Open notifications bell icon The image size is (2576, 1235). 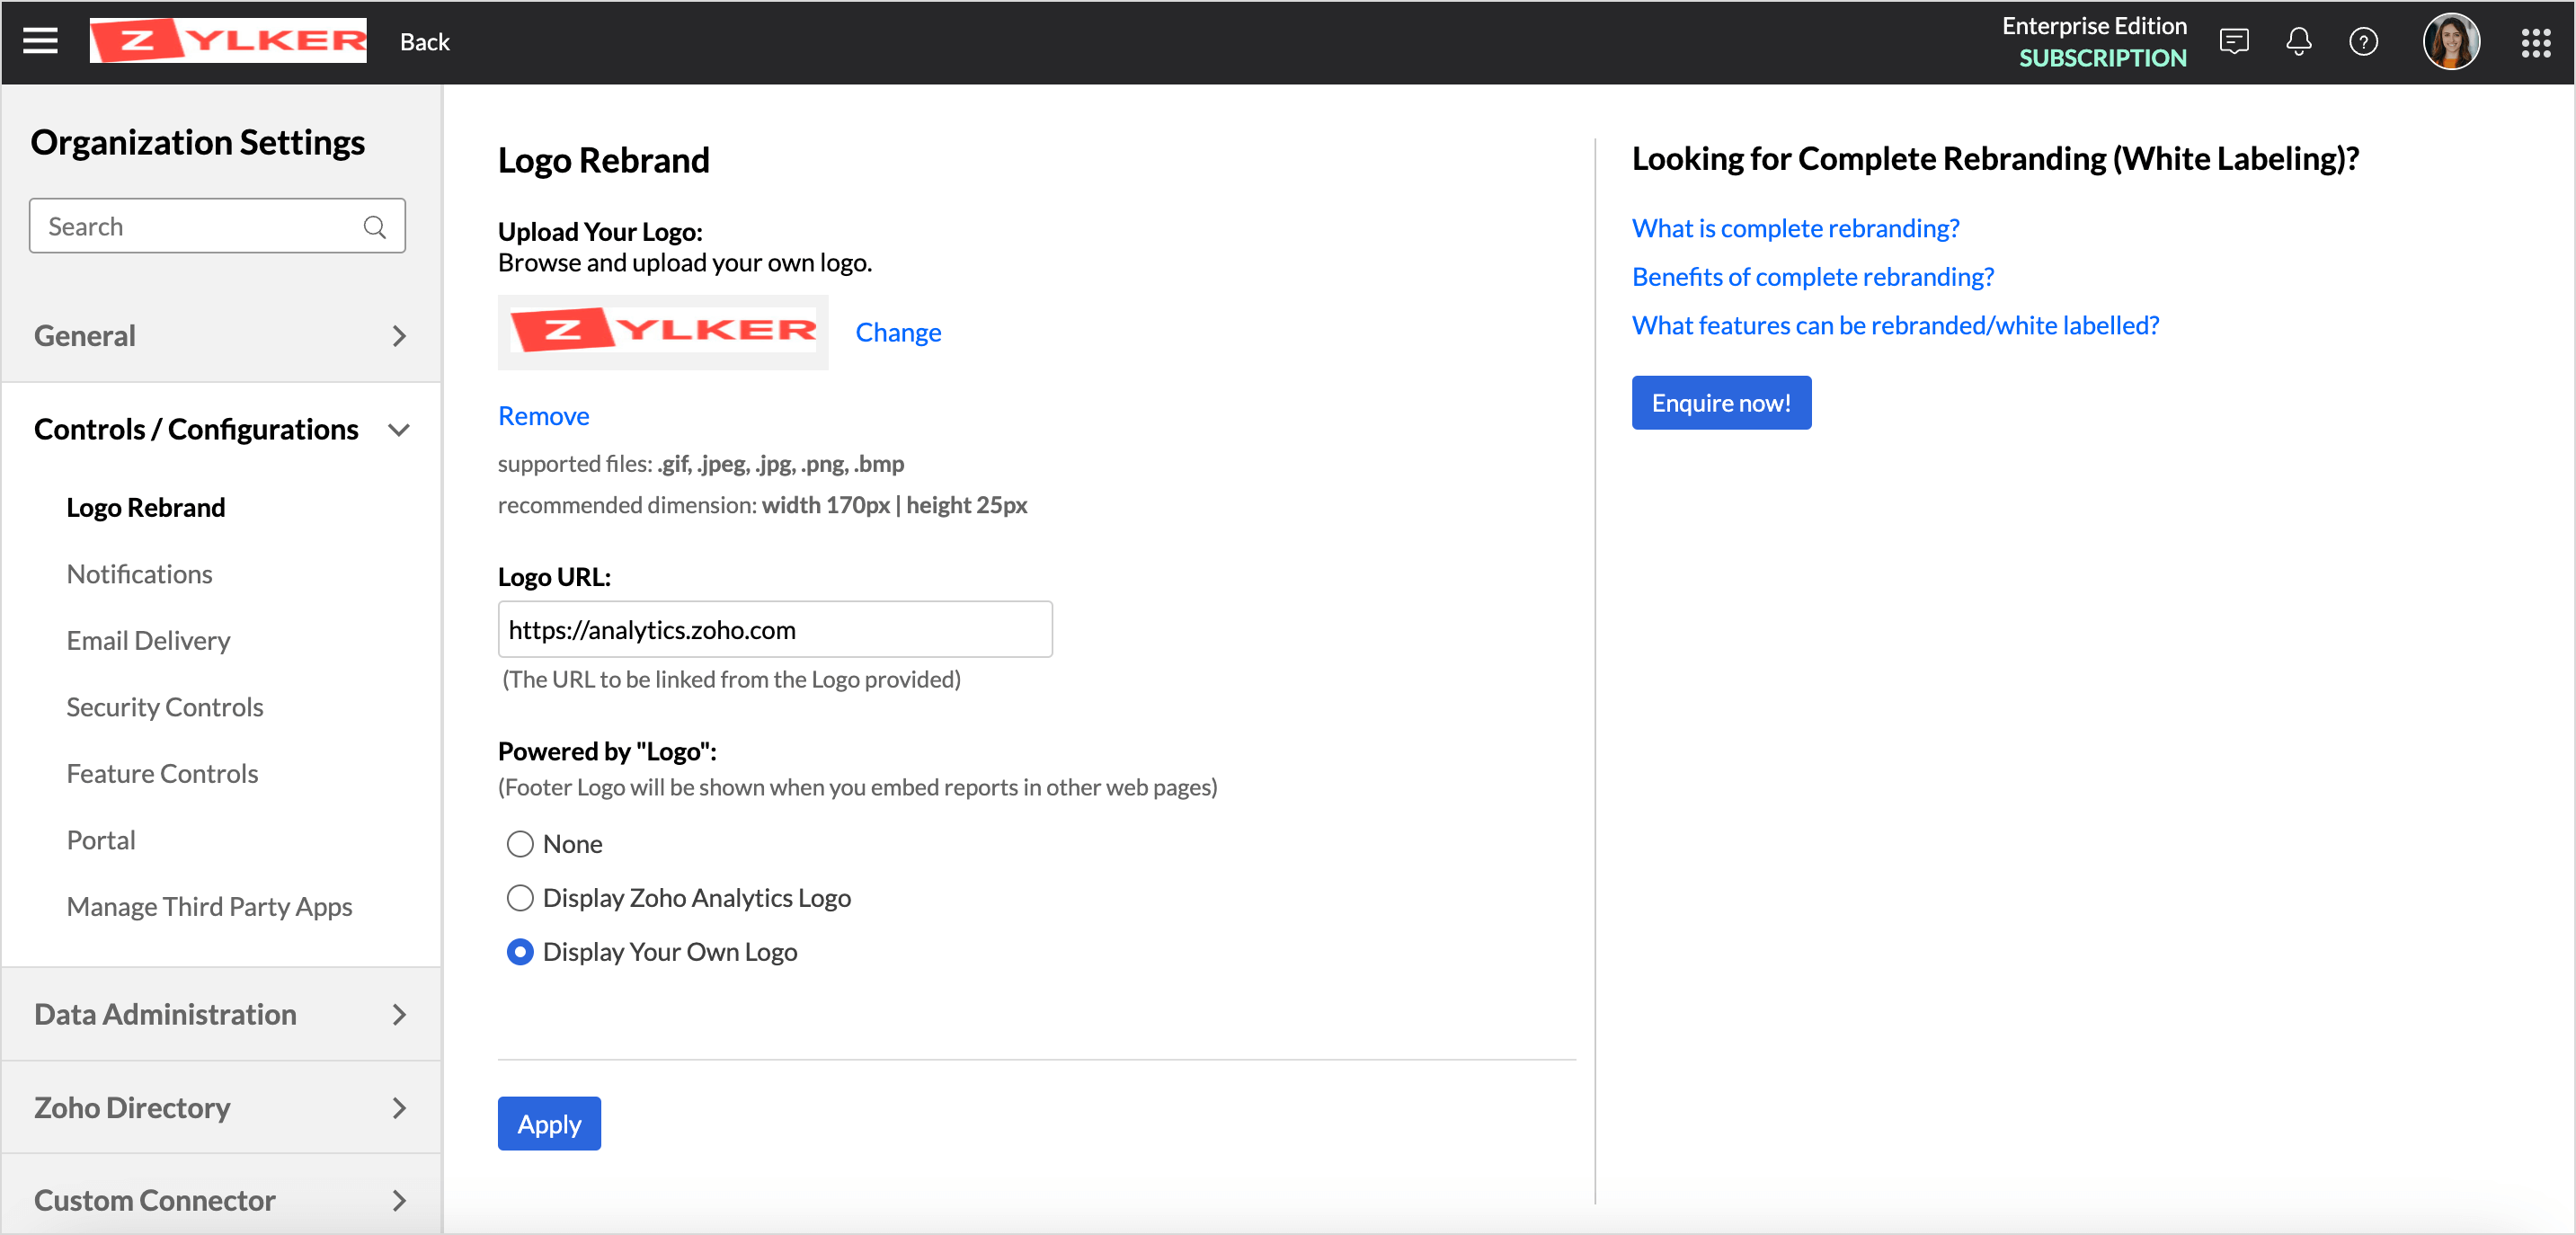click(2298, 41)
